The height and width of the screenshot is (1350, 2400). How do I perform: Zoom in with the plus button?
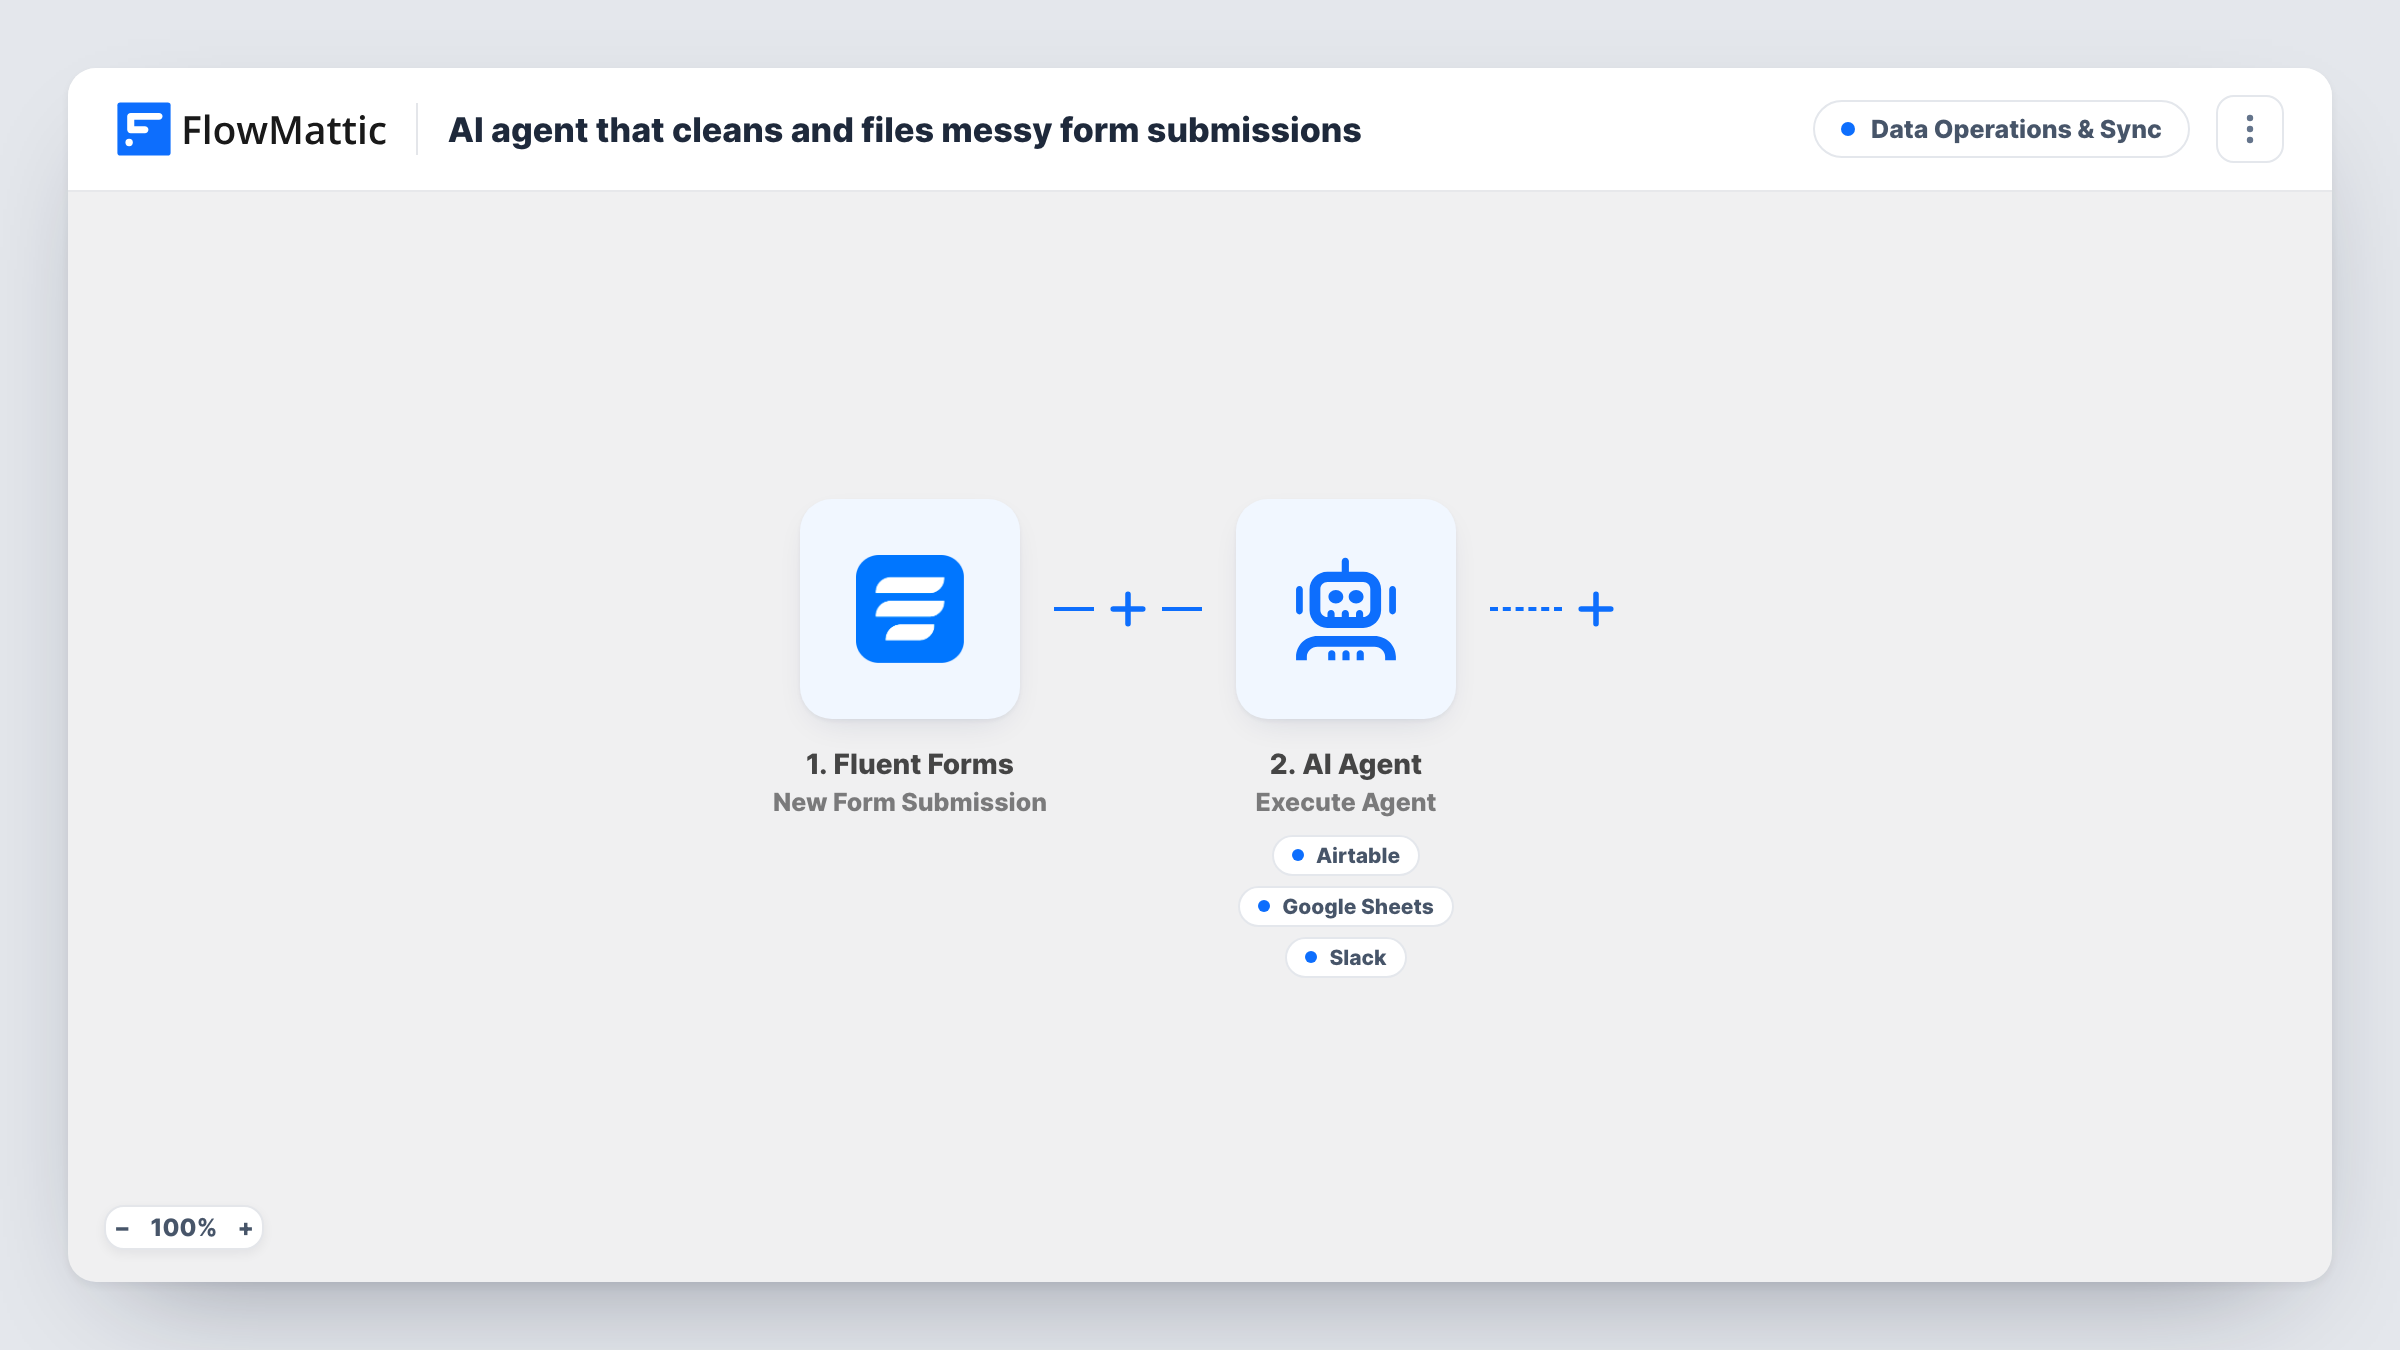(x=245, y=1228)
